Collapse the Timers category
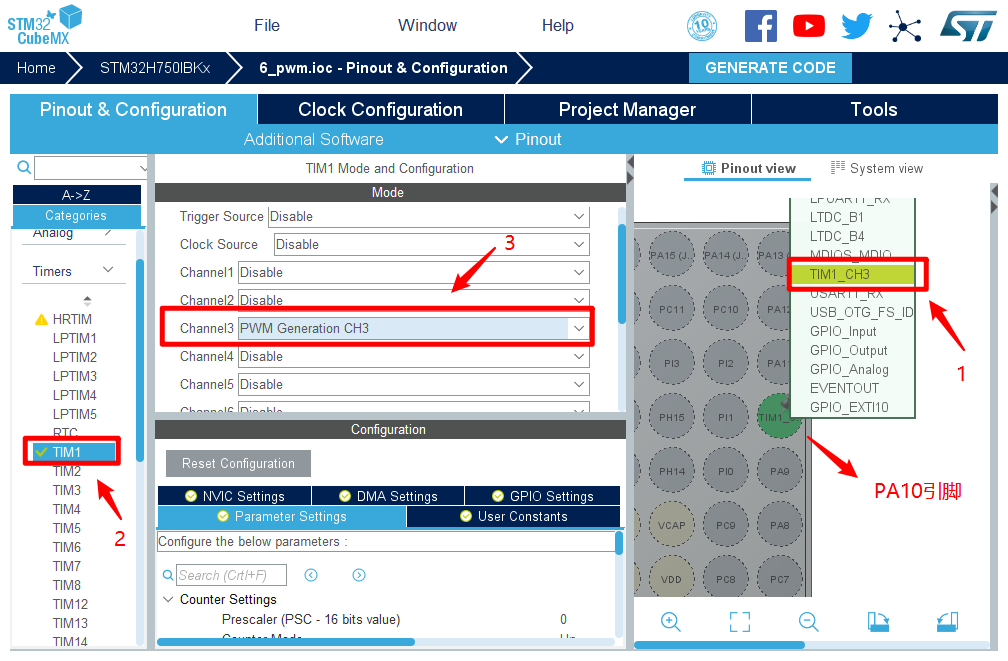 (108, 271)
